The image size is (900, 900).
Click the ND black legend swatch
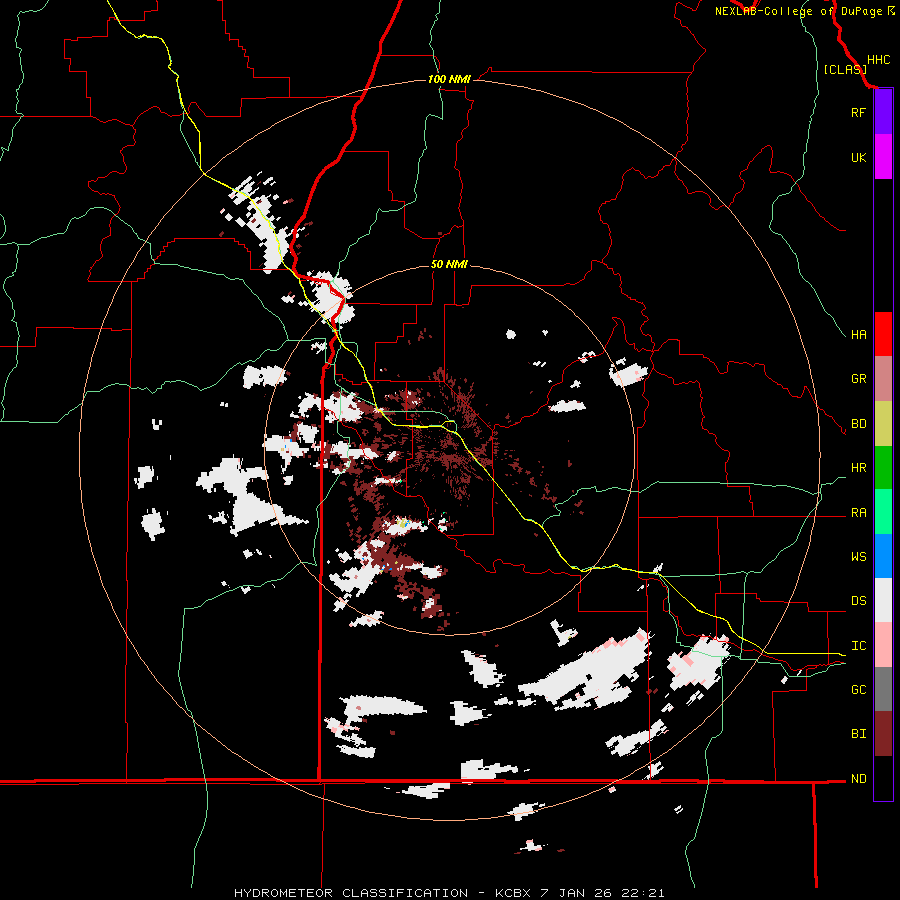[883, 778]
